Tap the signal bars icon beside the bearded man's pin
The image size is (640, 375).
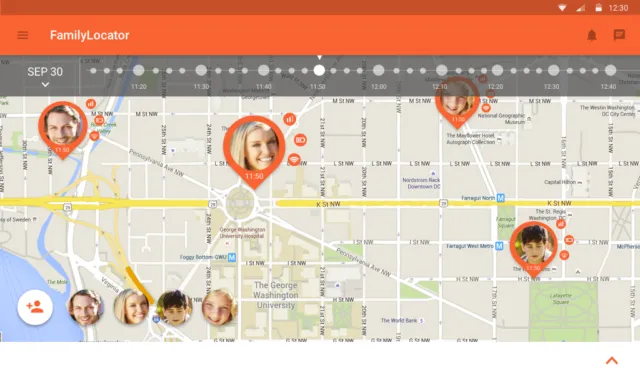[x=91, y=104]
